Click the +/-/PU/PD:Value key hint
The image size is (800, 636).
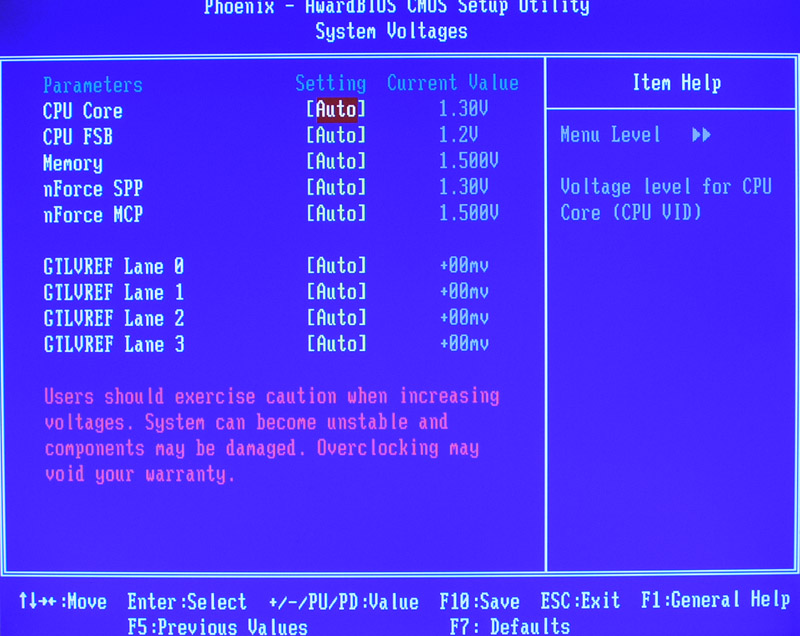pyautogui.click(x=343, y=602)
